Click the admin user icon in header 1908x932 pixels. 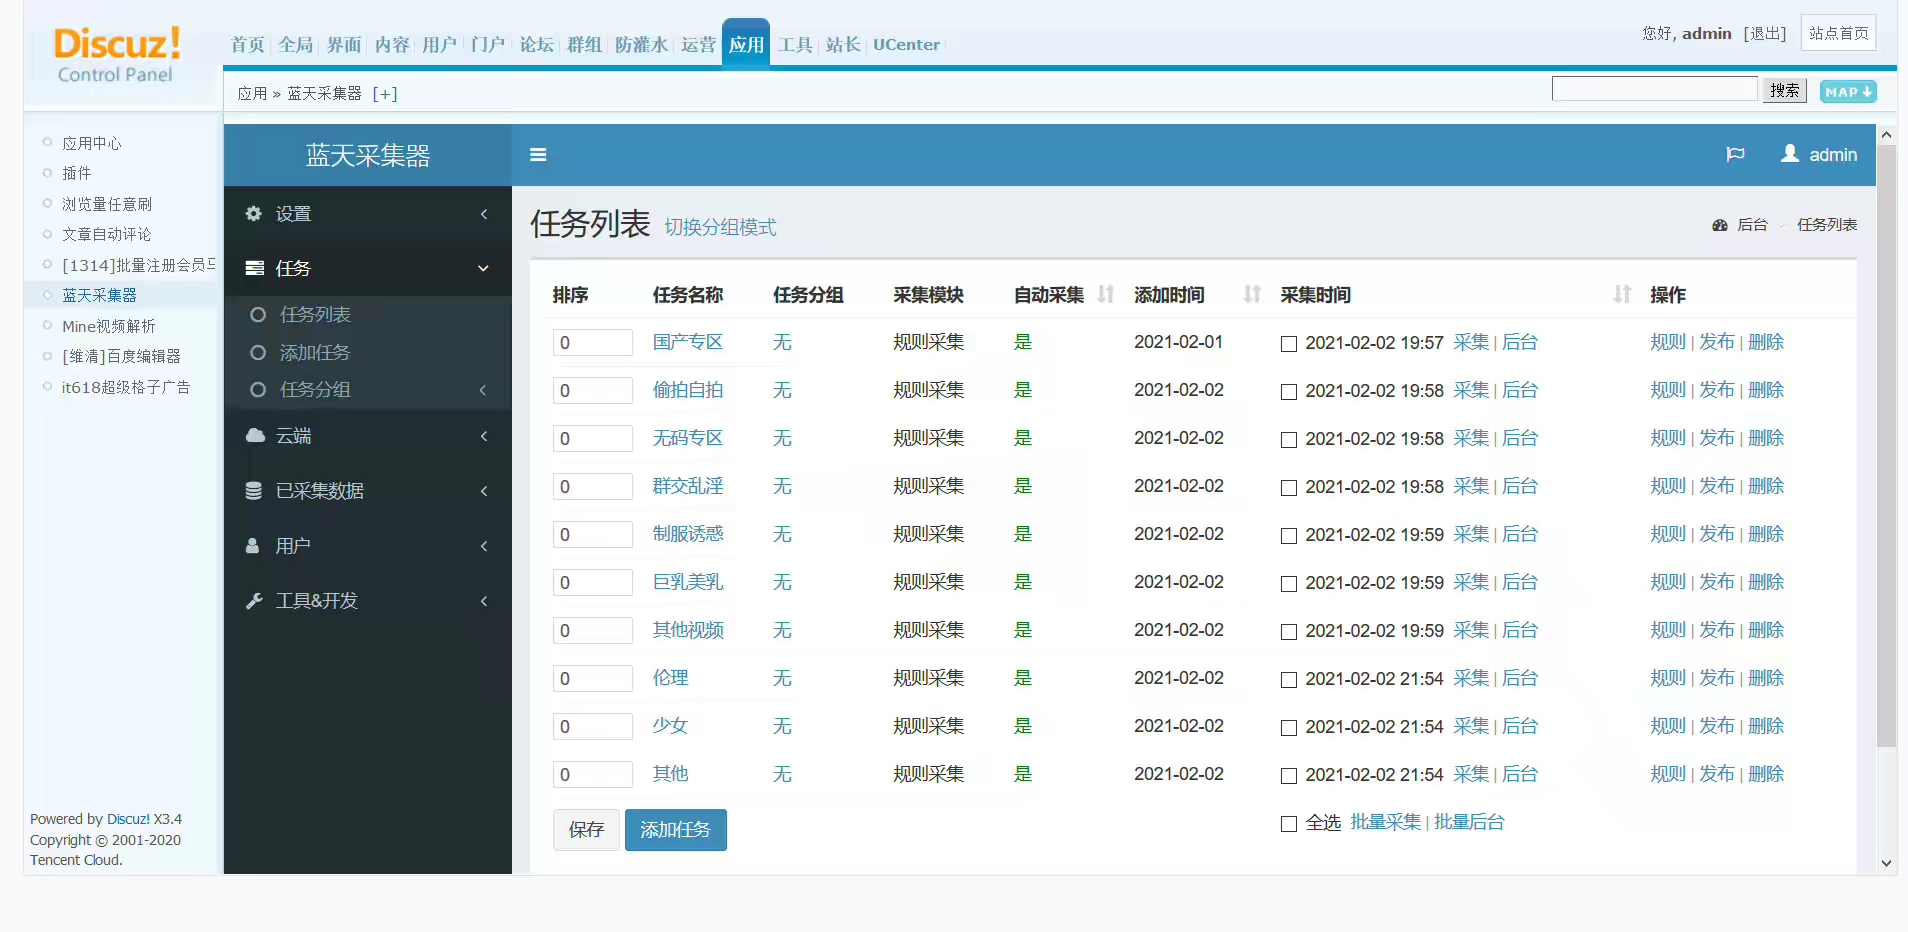click(x=1790, y=154)
